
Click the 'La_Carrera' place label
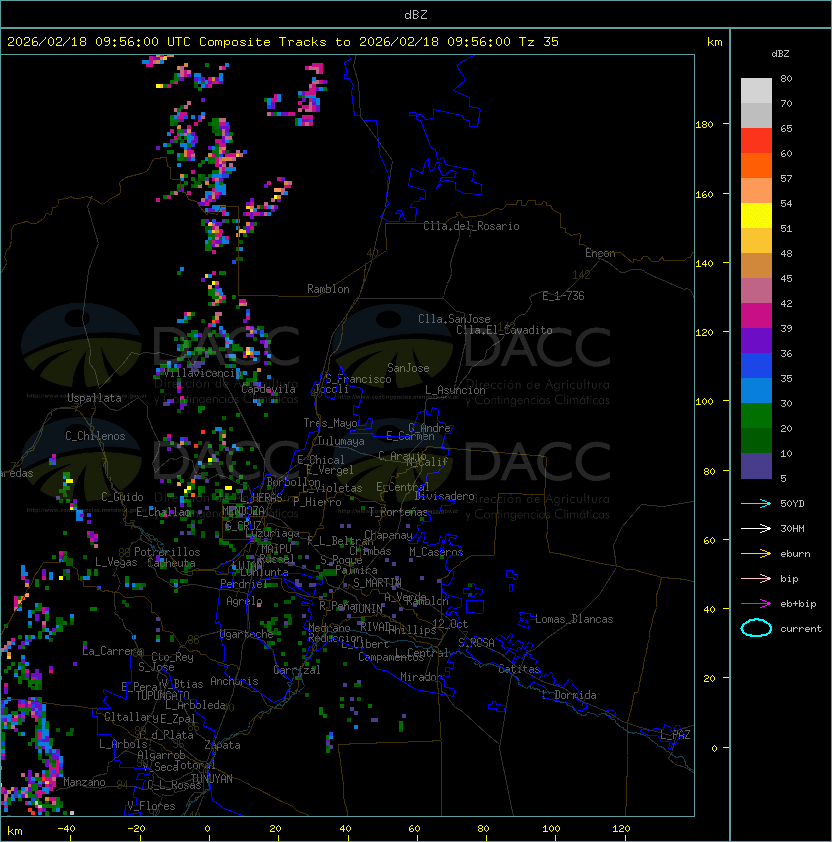pos(113,651)
